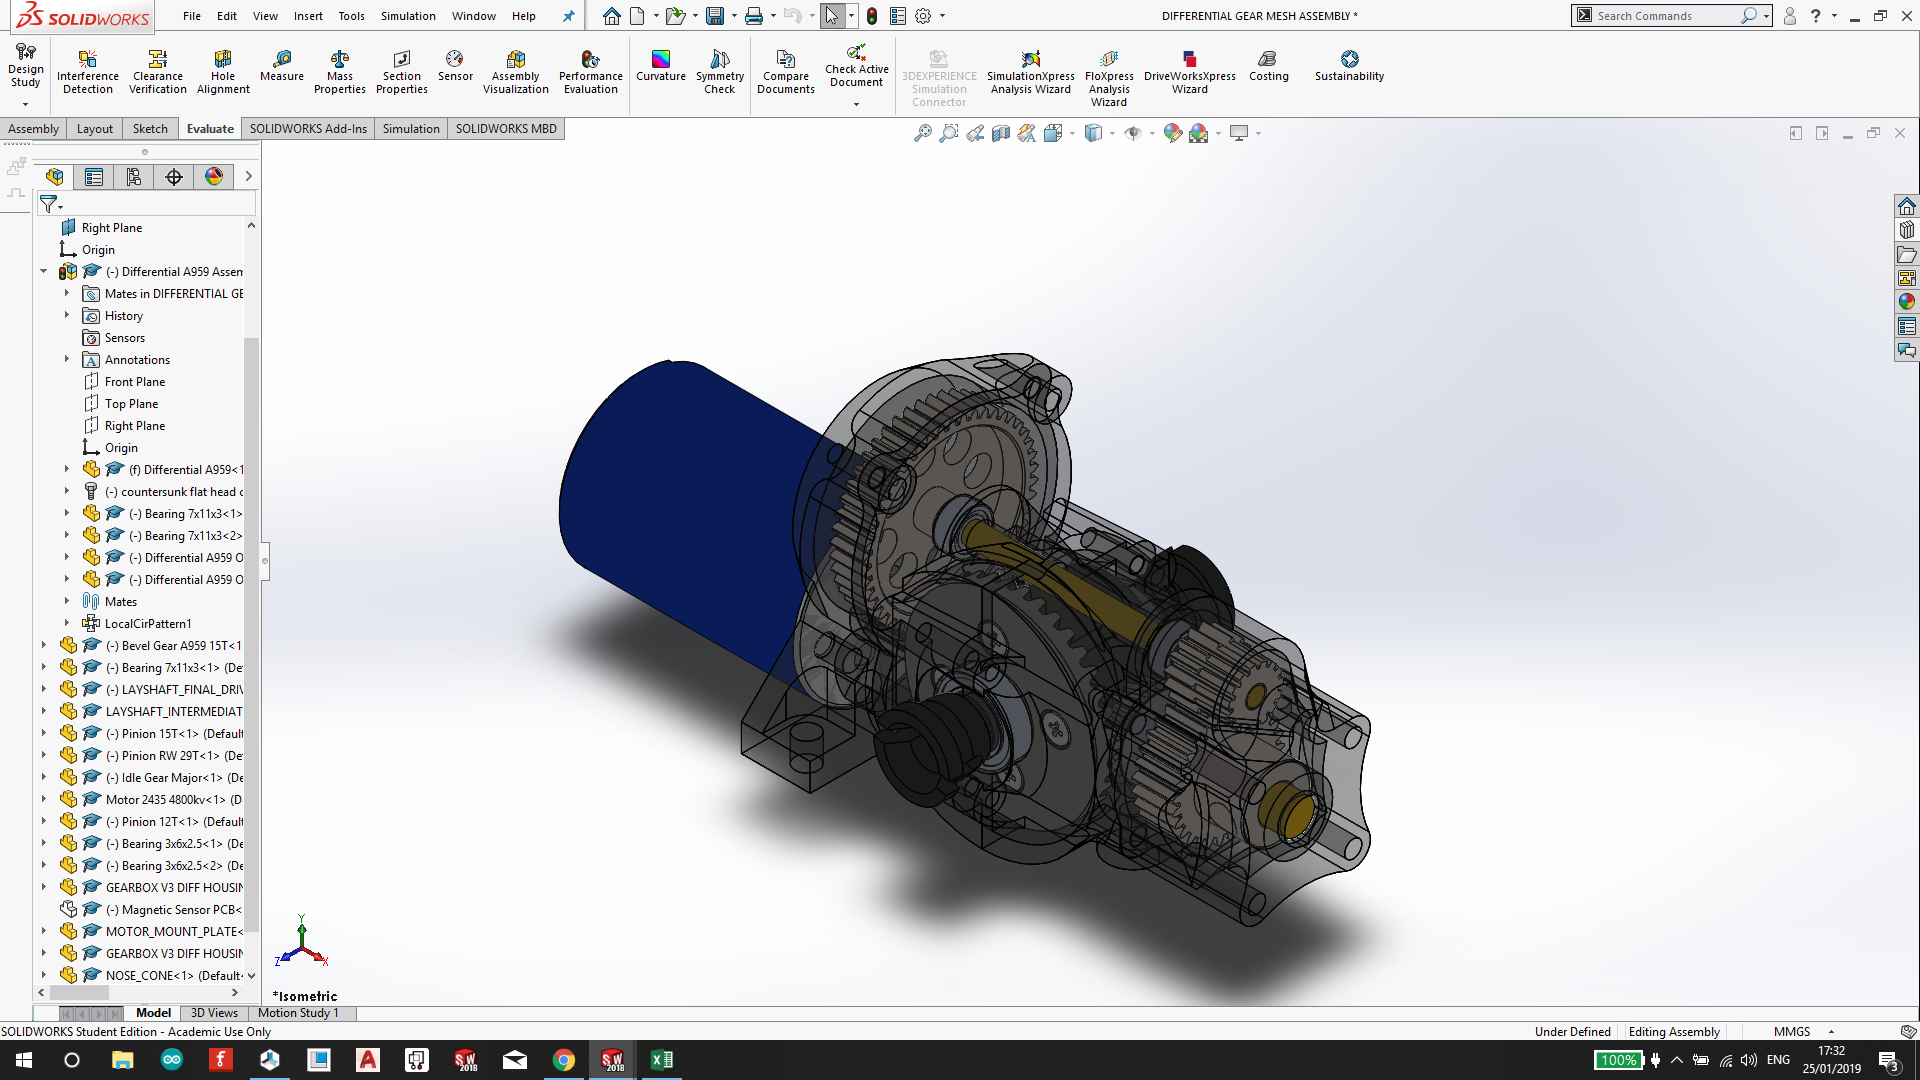
Task: Select the Hole Alignment tool
Action: click(223, 72)
